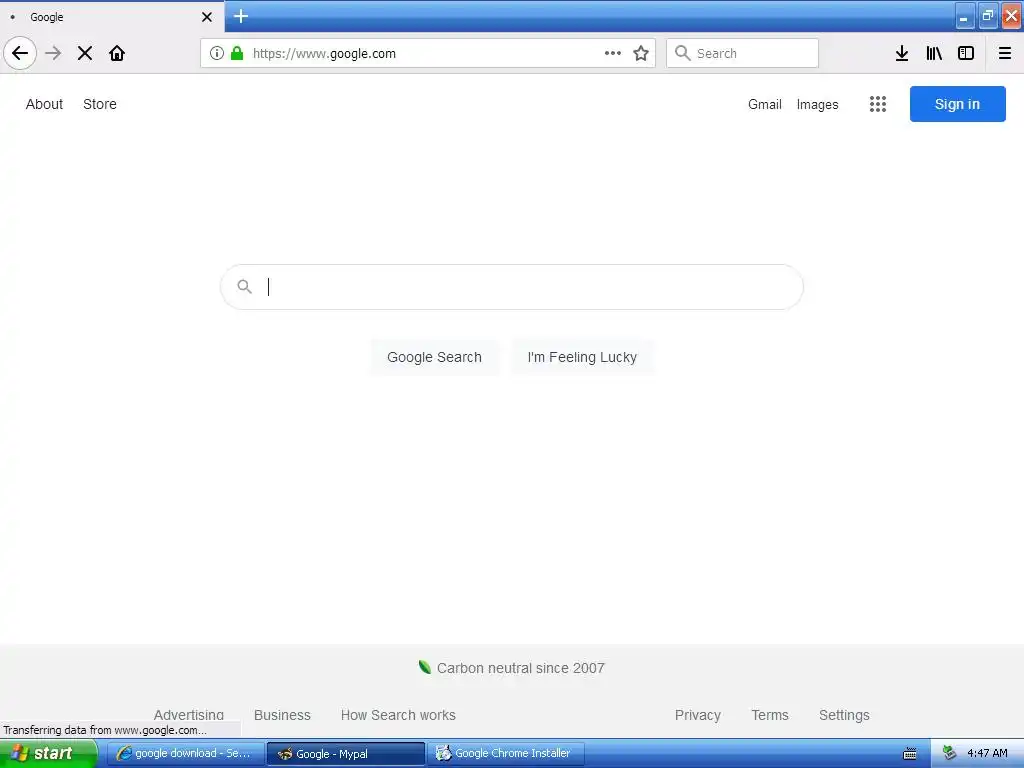
Task: Click the 4:47 AM taskbar clock
Action: [987, 754]
